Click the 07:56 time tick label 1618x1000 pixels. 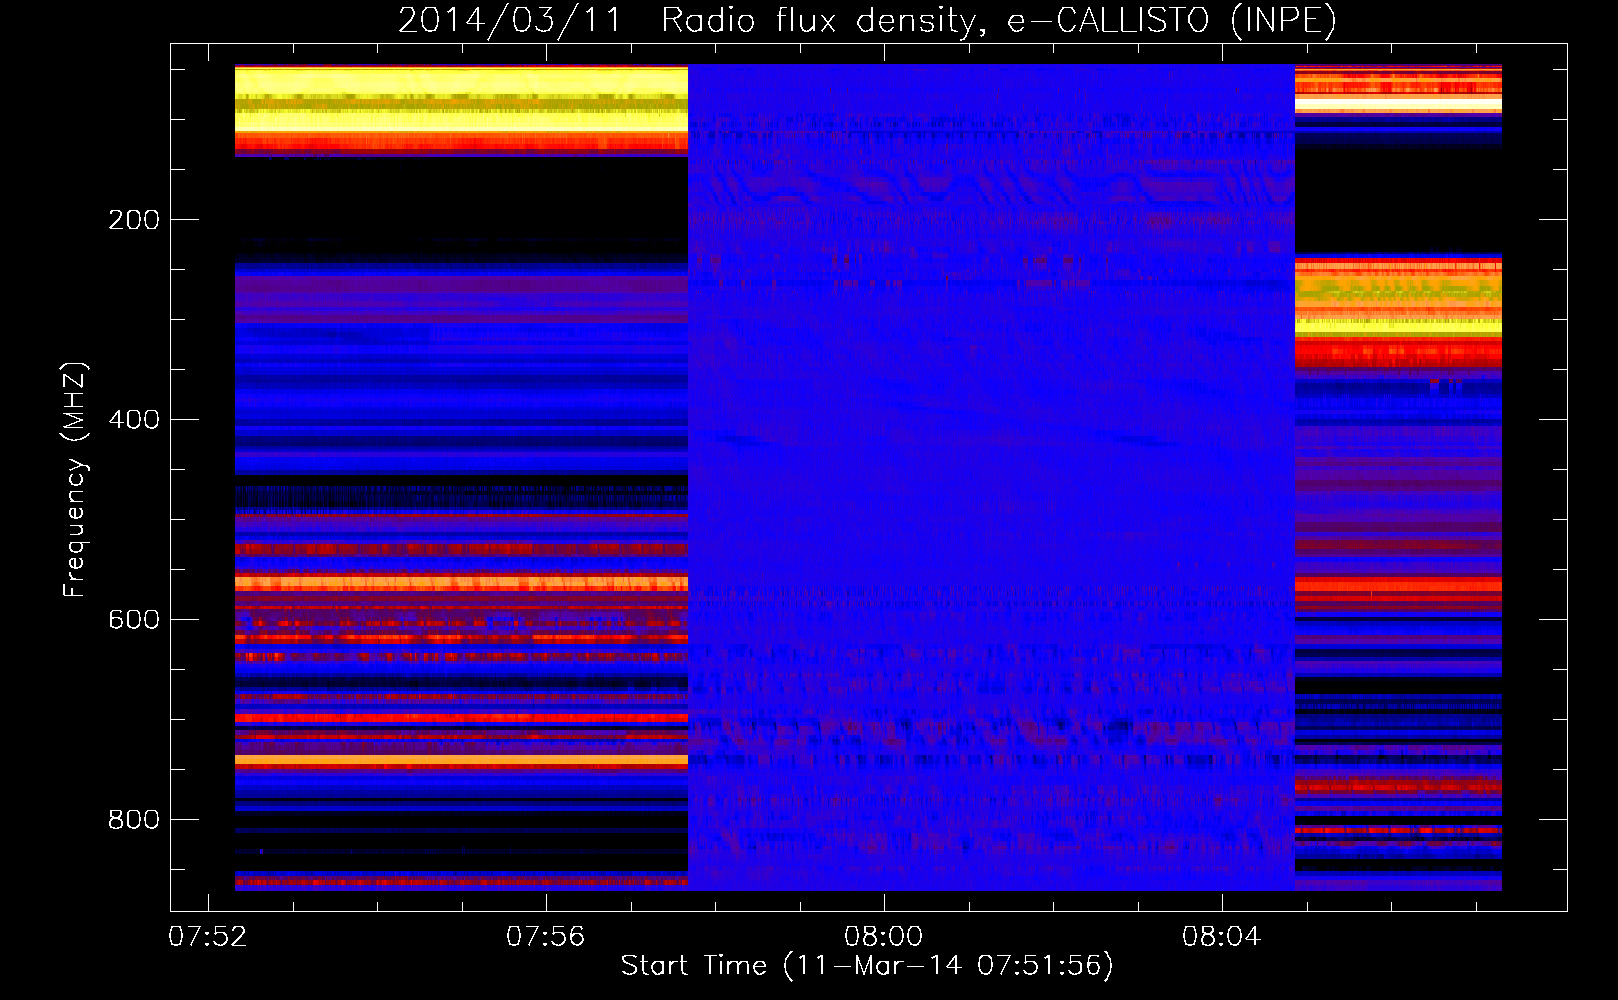[x=545, y=937]
